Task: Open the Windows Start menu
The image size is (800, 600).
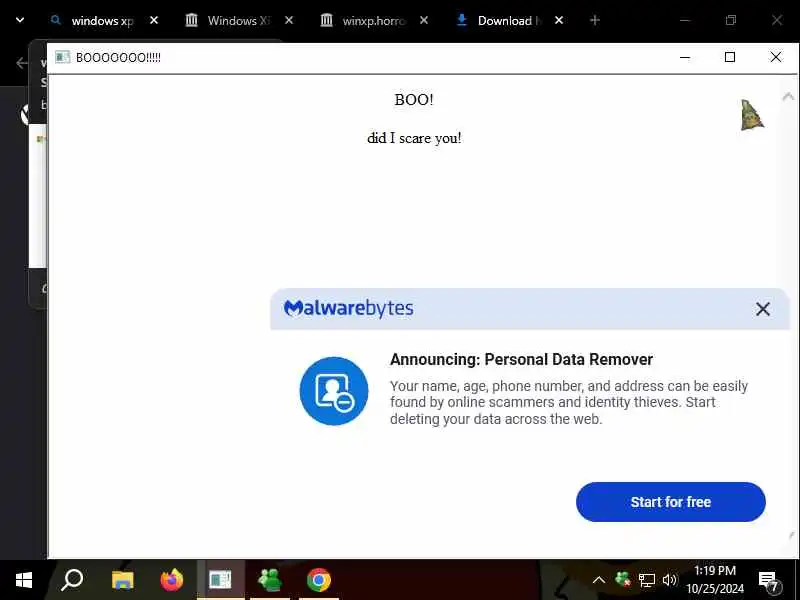Action: 24,580
